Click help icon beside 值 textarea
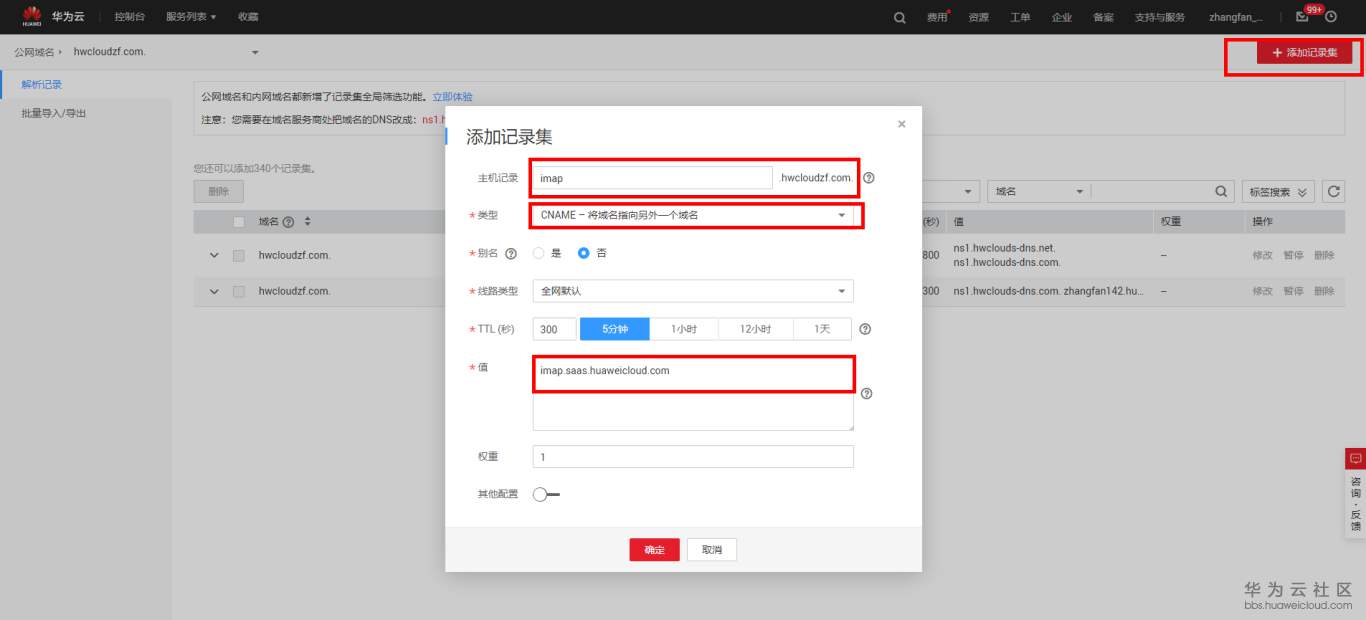This screenshot has height=620, width=1366. (x=866, y=393)
